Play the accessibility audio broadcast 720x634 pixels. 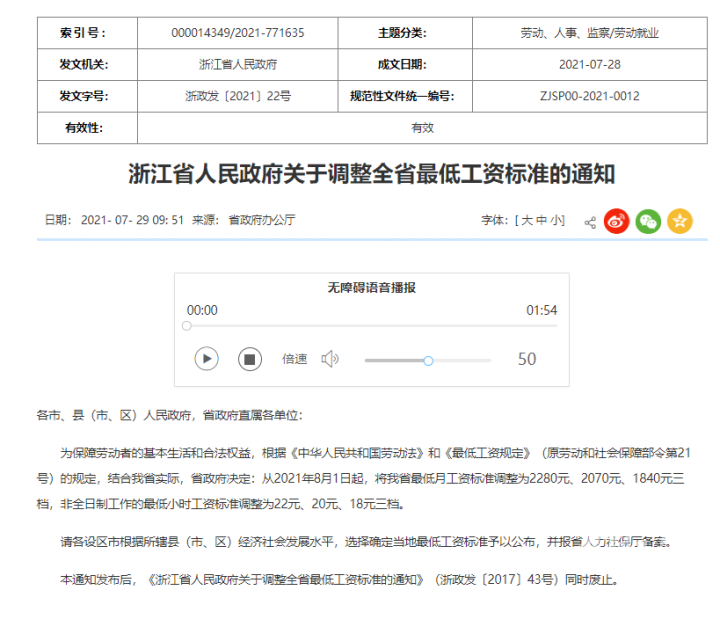point(207,359)
